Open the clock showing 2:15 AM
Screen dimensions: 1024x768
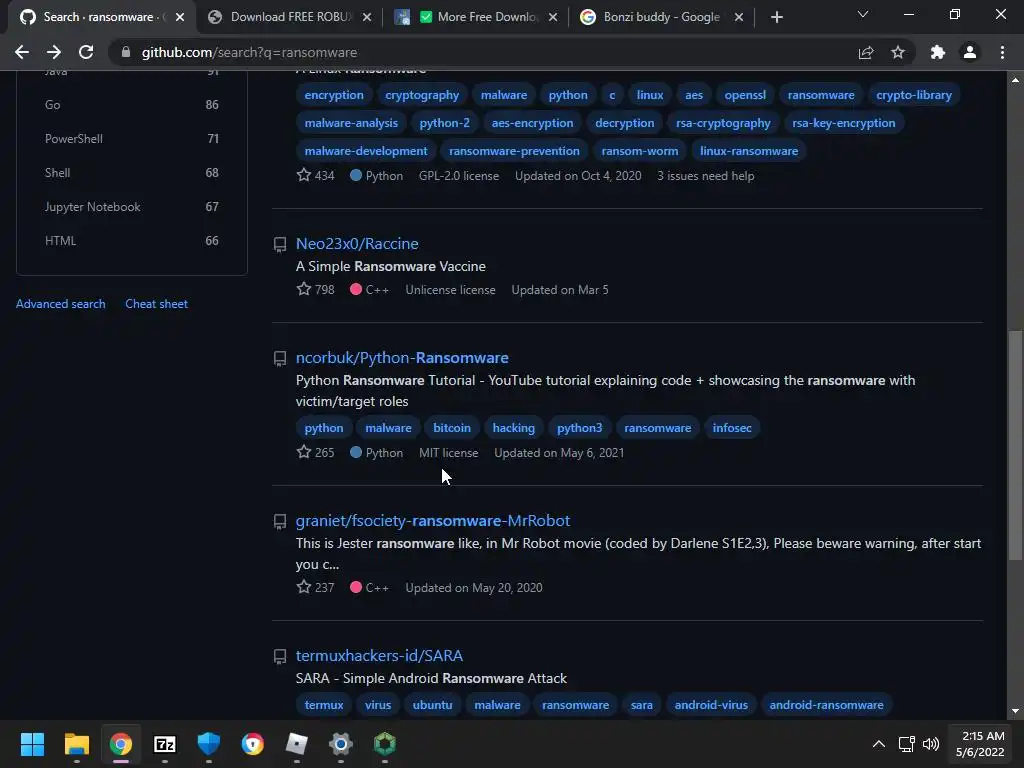(980, 744)
